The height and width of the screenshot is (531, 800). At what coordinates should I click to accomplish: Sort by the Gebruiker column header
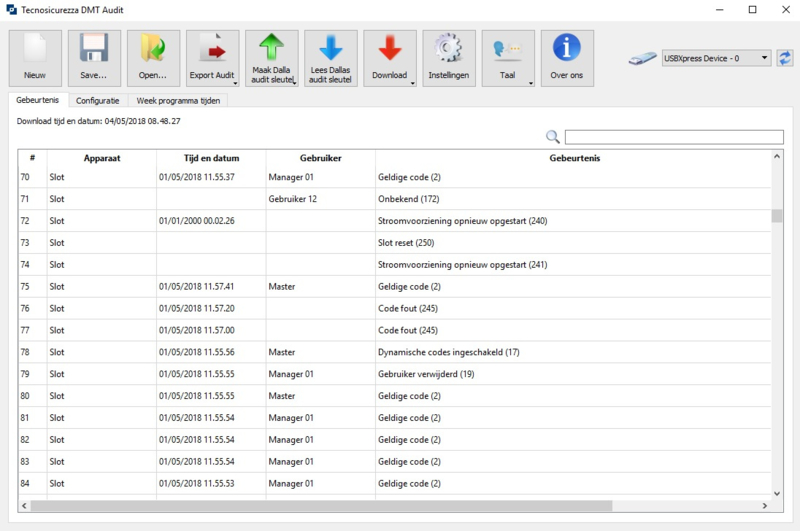[320, 158]
